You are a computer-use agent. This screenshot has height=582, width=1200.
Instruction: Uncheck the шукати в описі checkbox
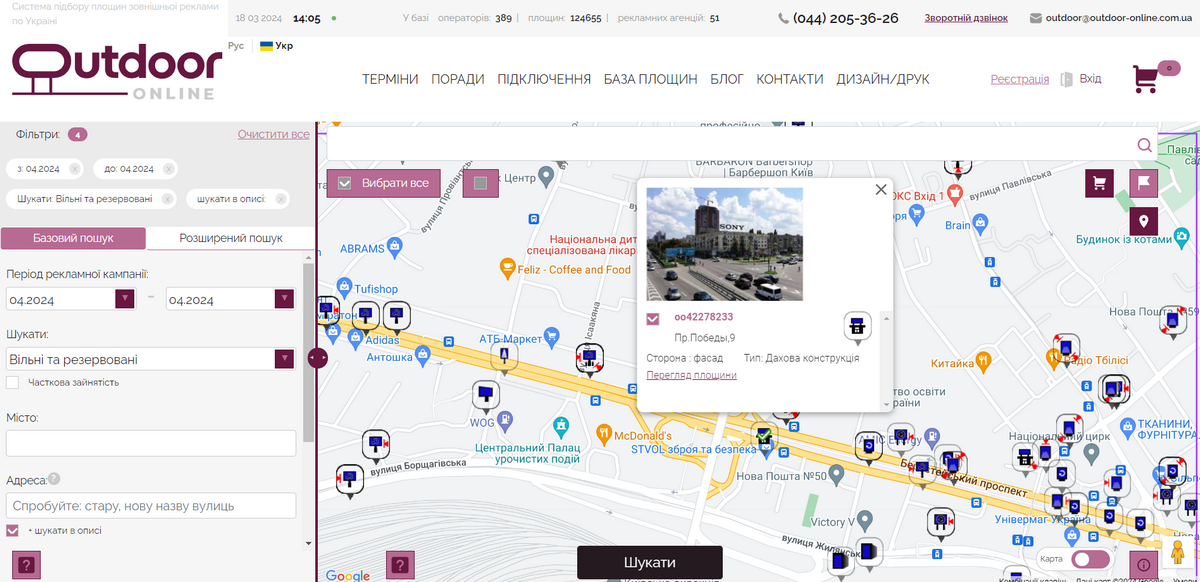[13, 530]
